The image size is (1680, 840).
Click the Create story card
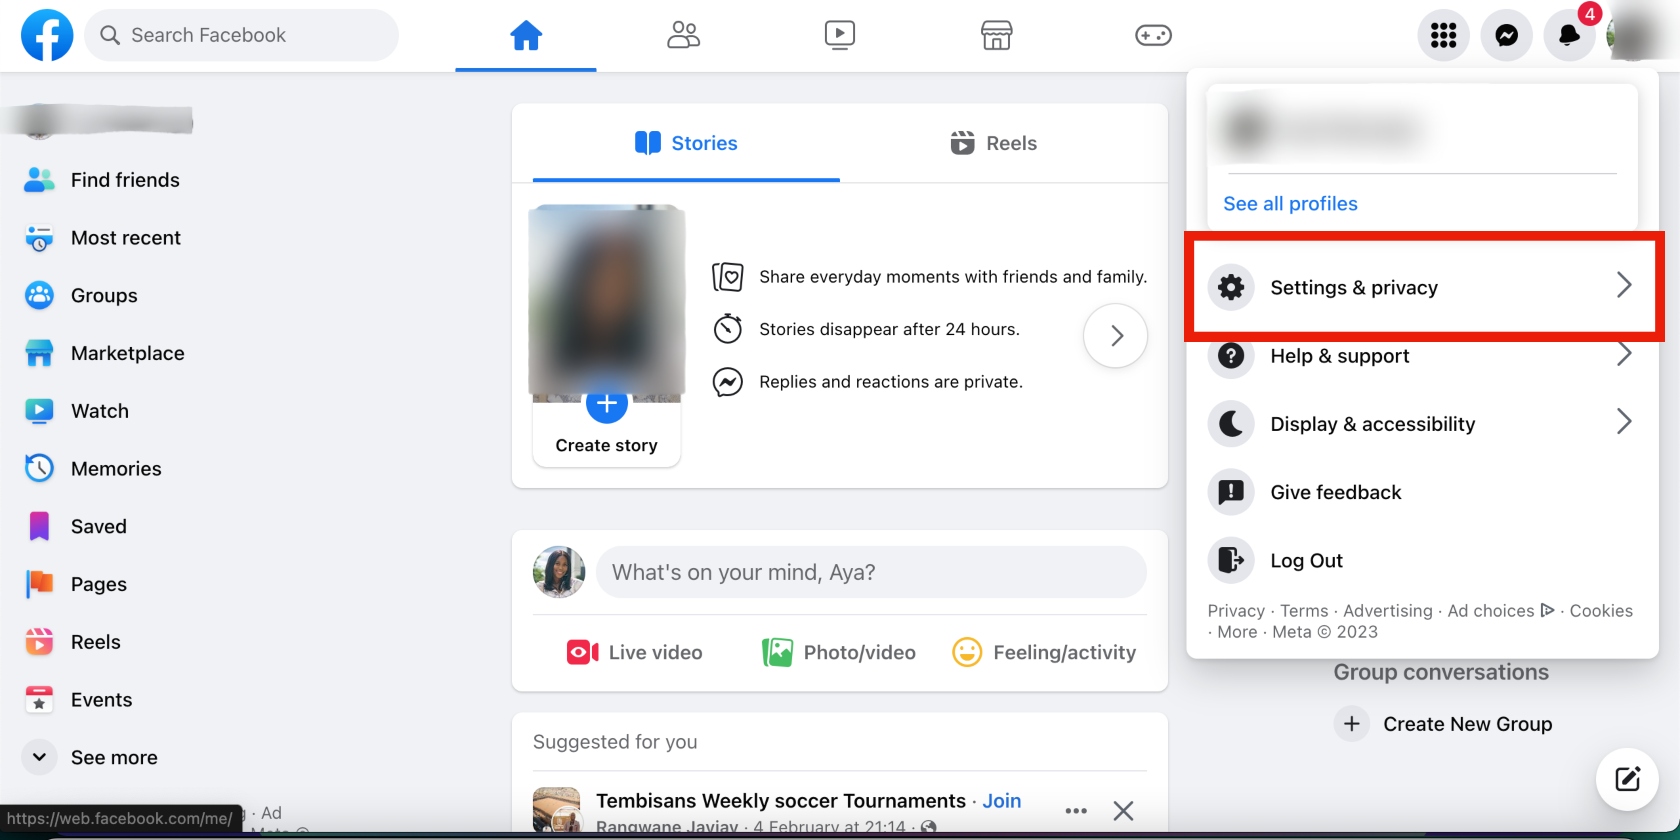(606, 336)
